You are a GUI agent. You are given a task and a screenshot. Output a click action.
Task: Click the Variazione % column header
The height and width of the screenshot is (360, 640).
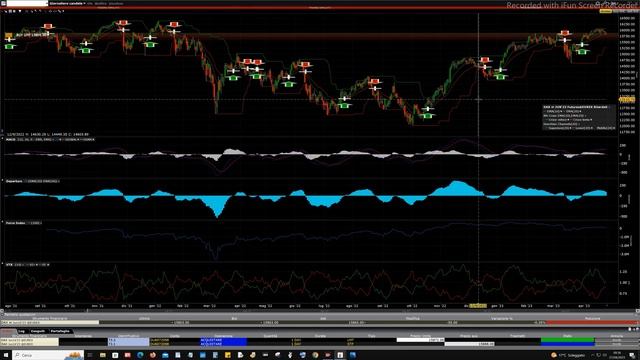[502, 318]
